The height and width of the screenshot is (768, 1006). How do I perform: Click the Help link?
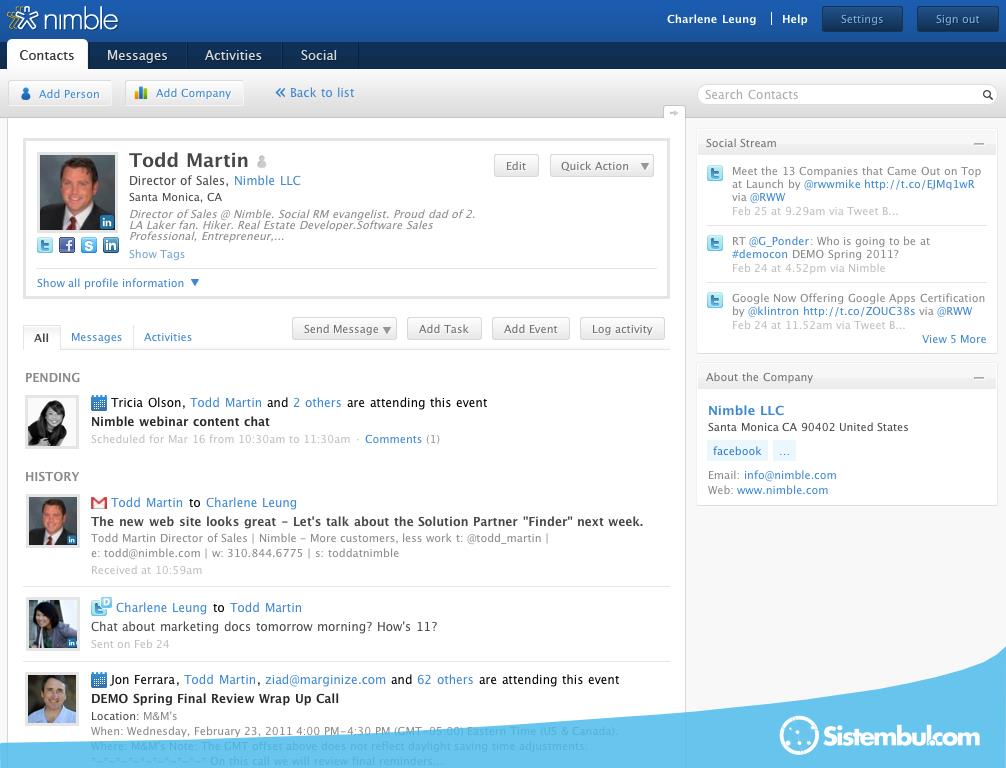click(x=794, y=19)
